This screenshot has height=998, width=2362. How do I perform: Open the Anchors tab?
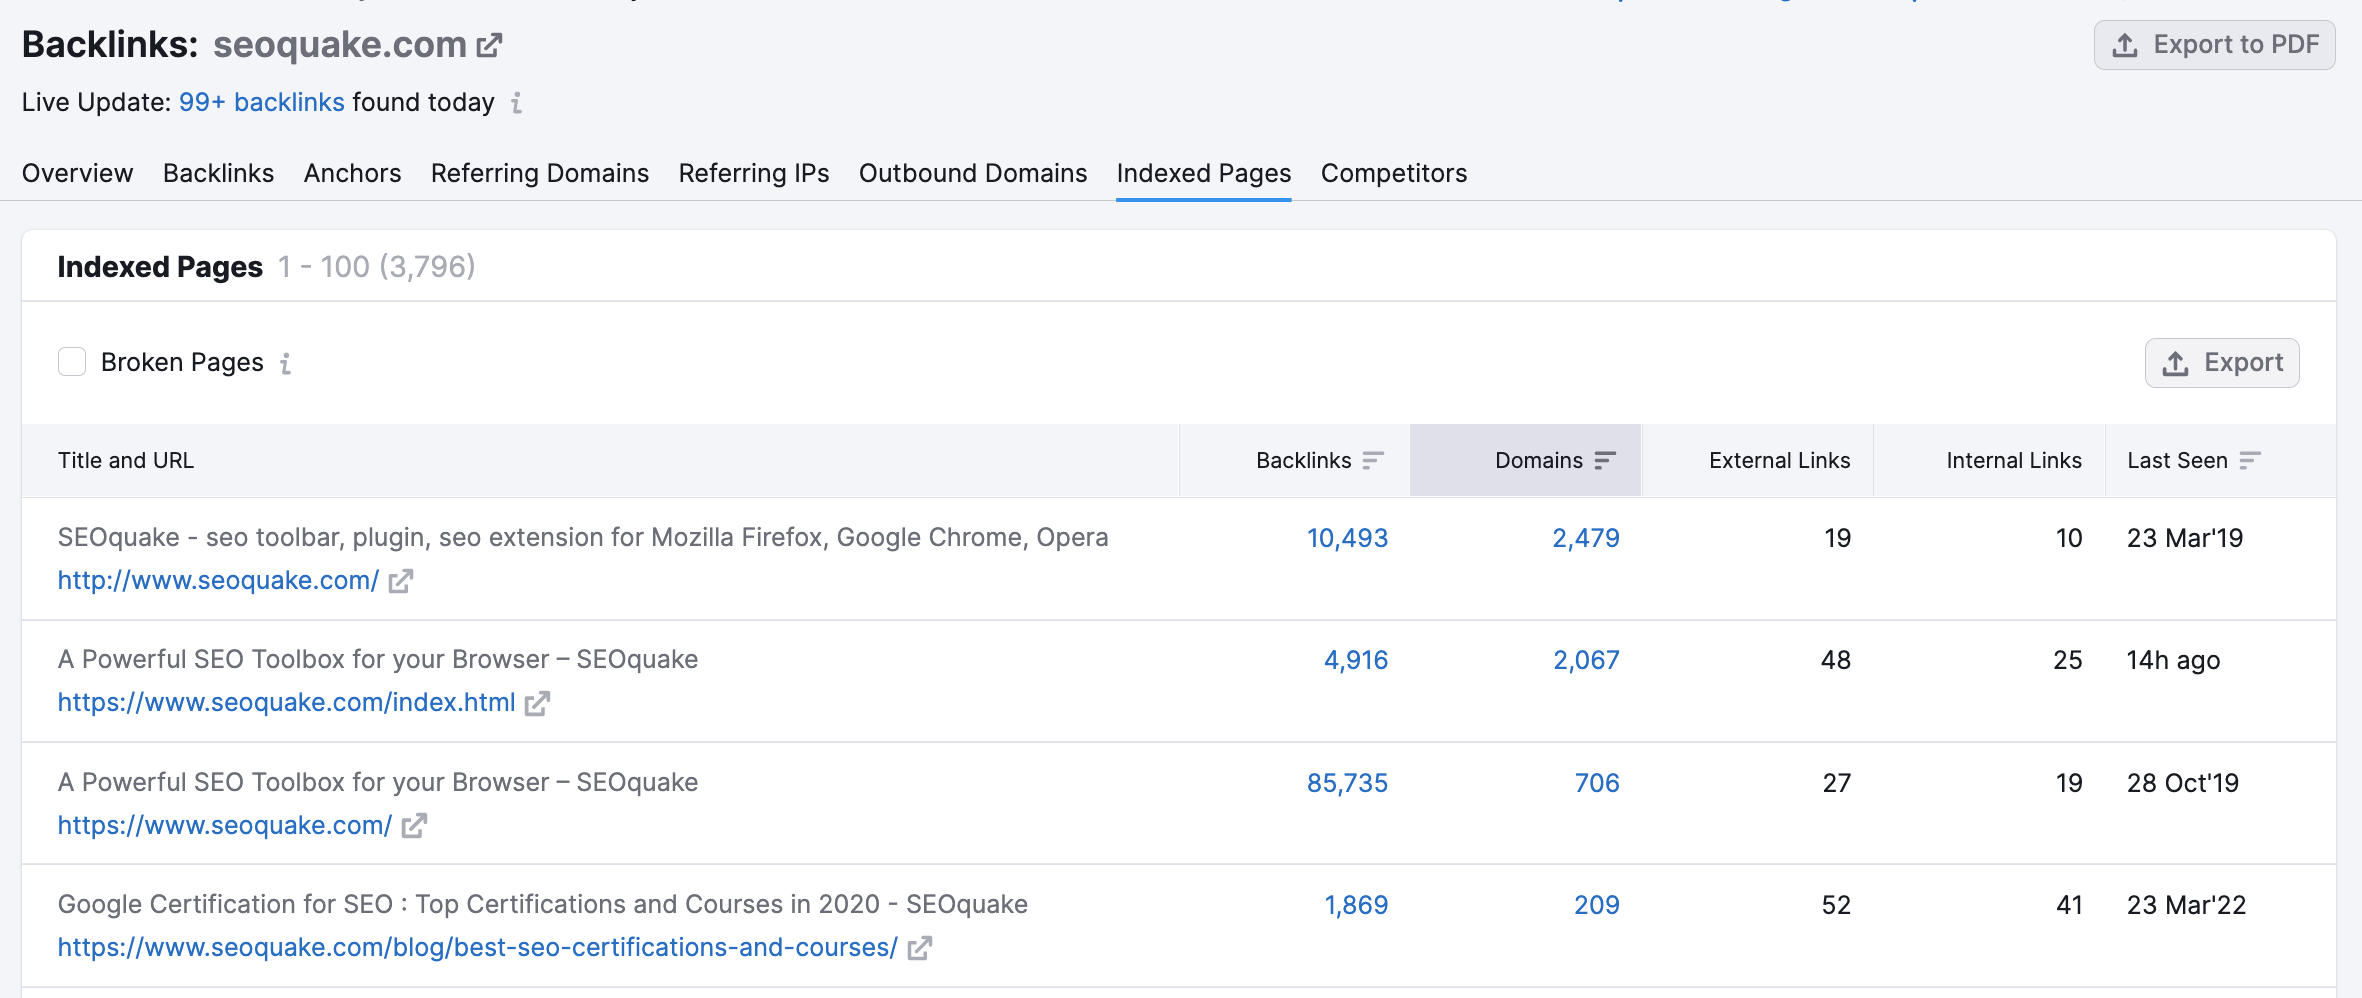[352, 173]
